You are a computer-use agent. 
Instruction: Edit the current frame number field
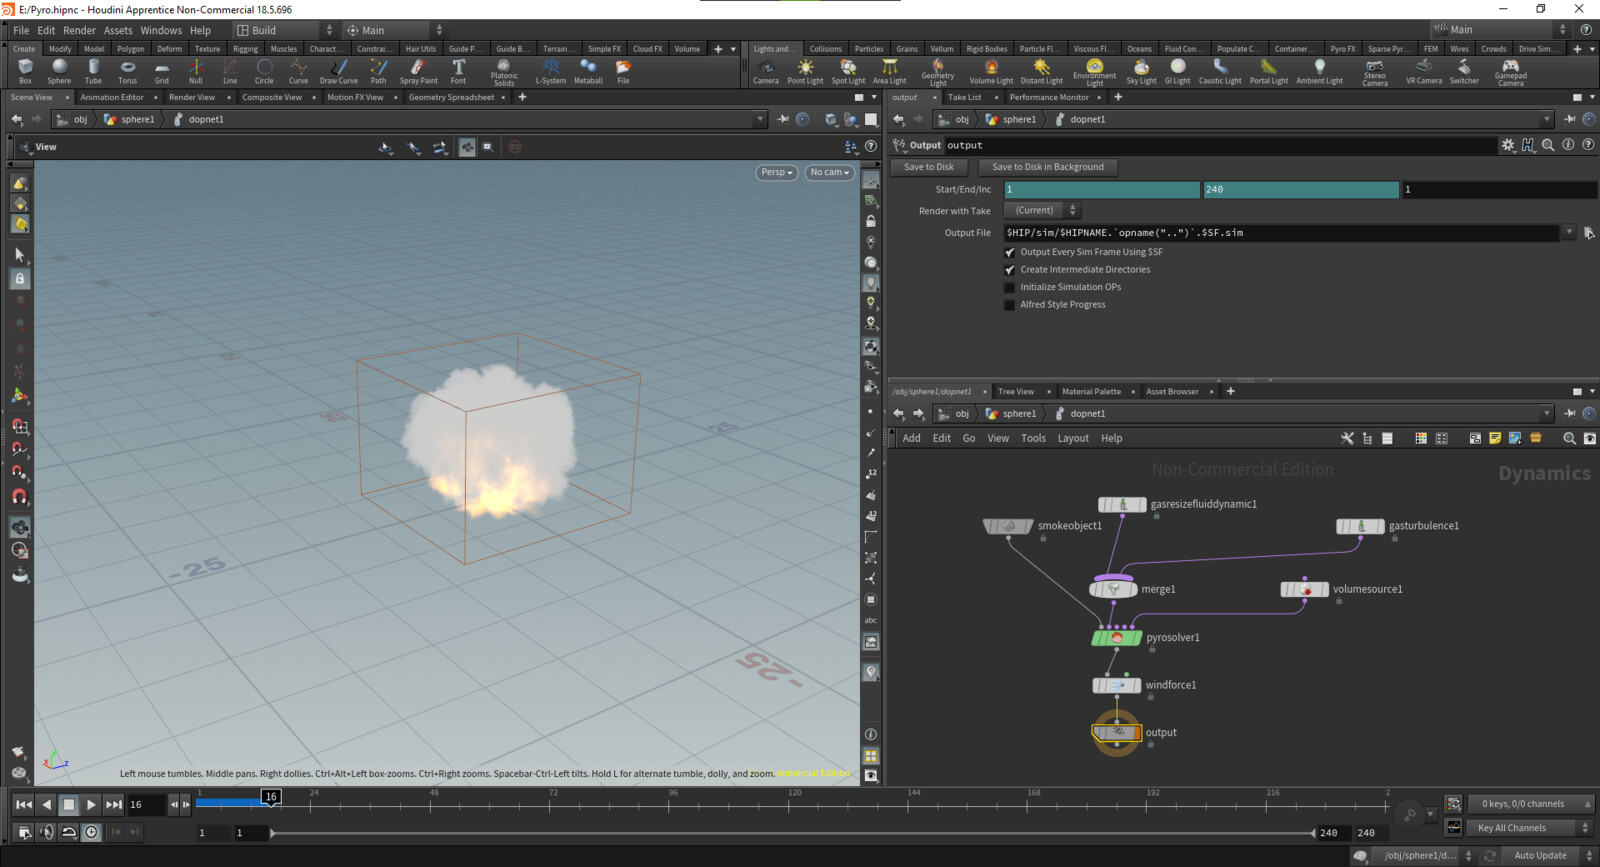click(146, 804)
